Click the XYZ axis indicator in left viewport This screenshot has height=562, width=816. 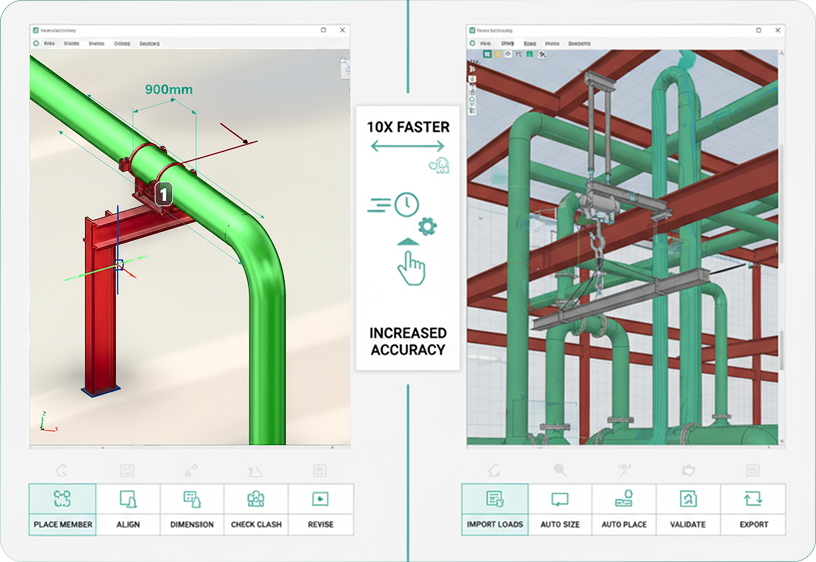coord(43,420)
